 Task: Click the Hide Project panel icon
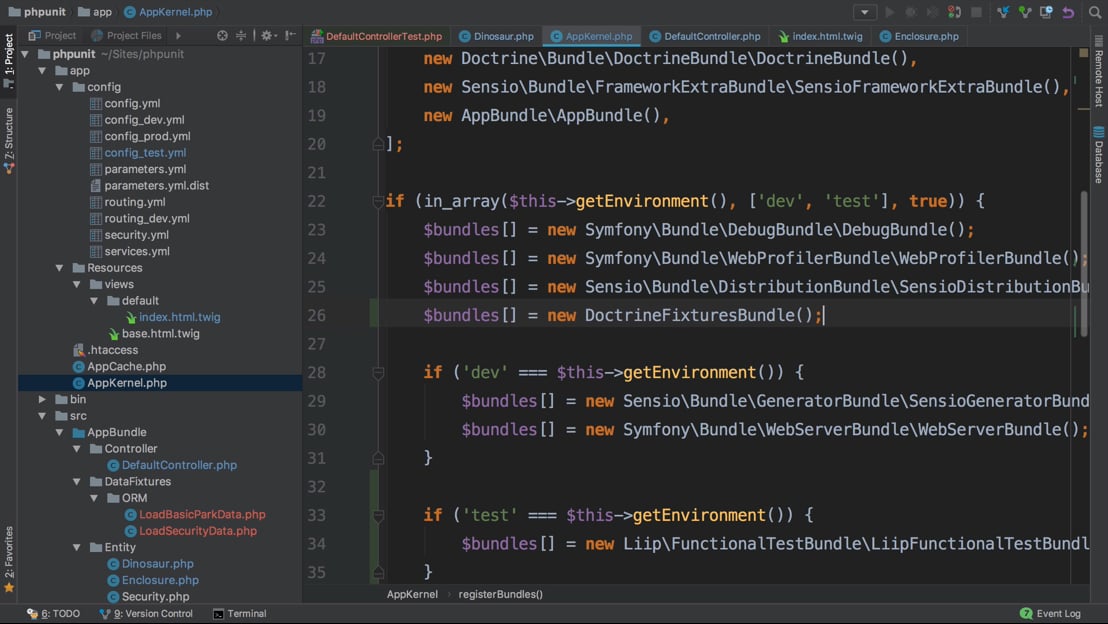tap(290, 35)
